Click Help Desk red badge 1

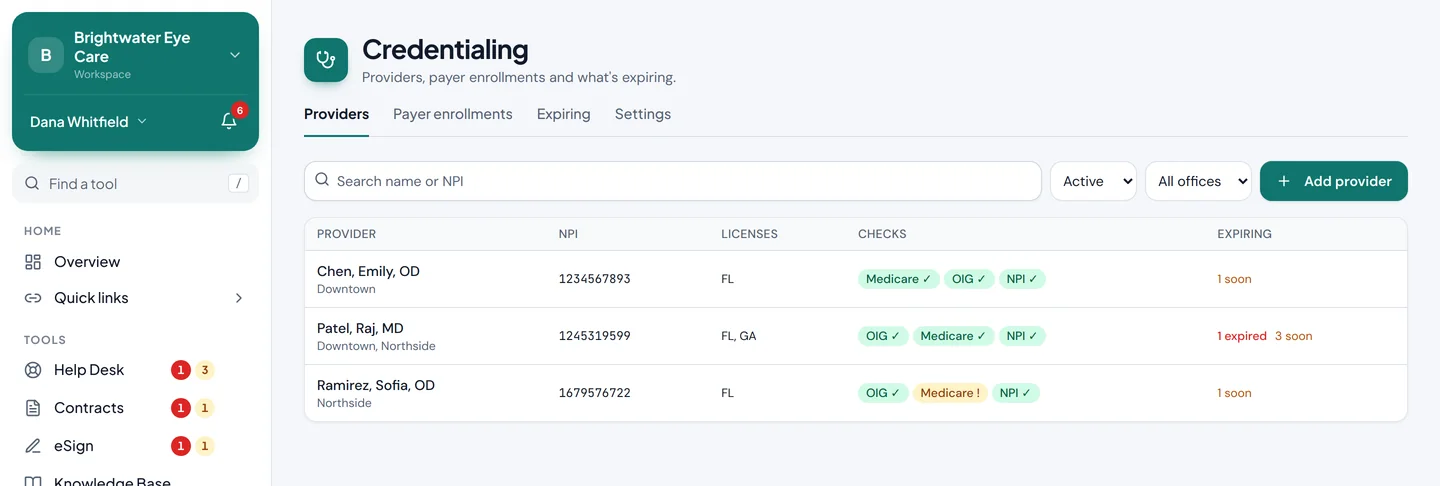pos(180,370)
